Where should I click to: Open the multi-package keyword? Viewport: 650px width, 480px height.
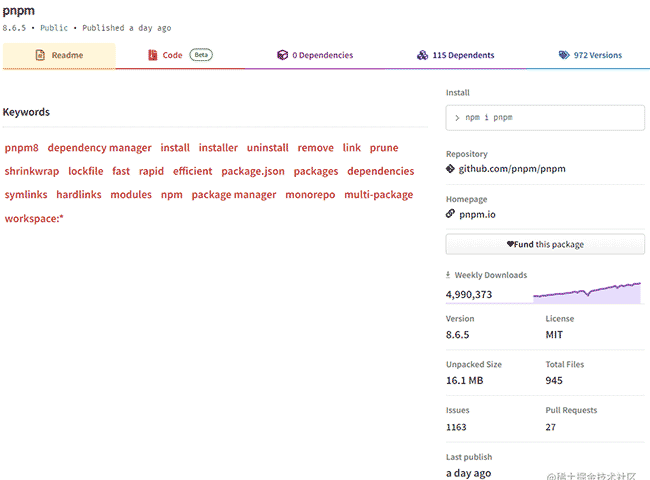378,194
